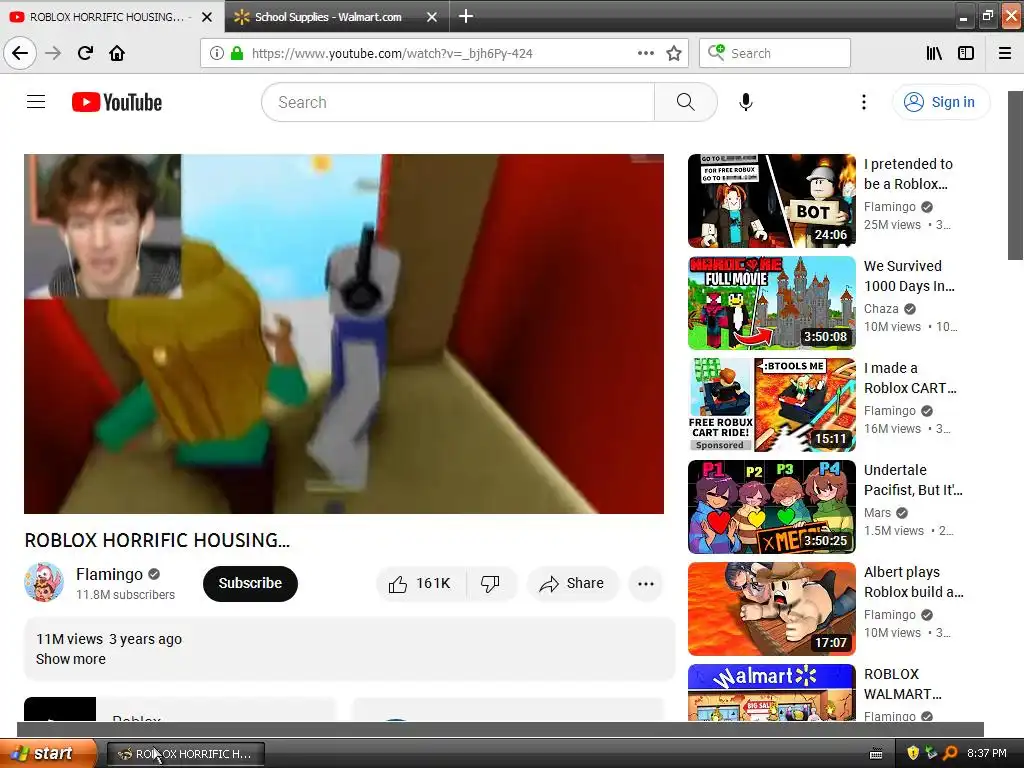Image resolution: width=1024 pixels, height=768 pixels.
Task: Open YouTube settings three-dot menu
Action: point(864,102)
